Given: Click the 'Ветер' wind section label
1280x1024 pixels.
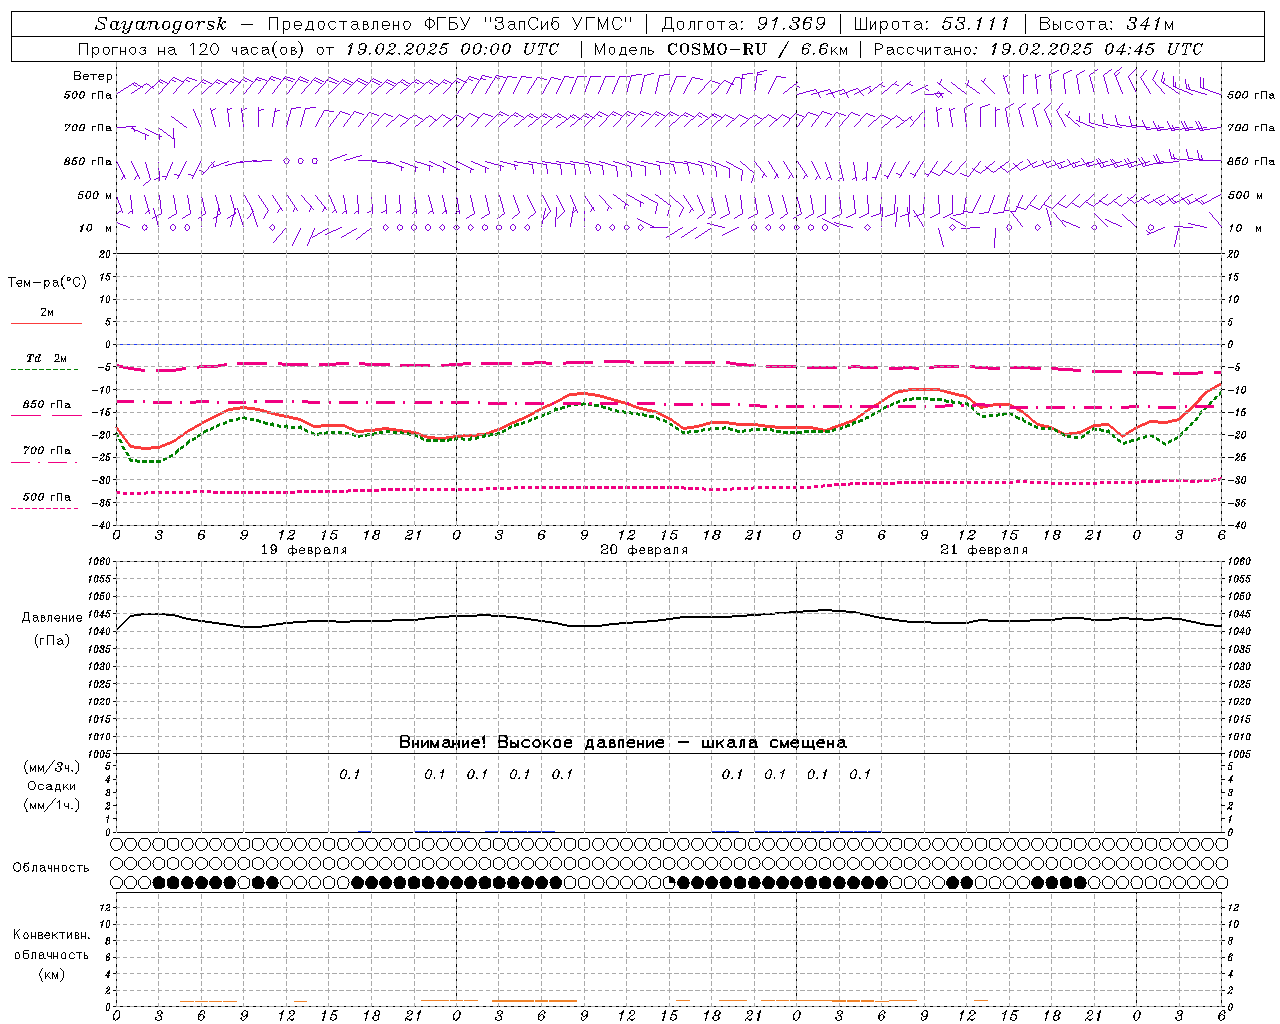Looking at the screenshot, I should [93, 76].
